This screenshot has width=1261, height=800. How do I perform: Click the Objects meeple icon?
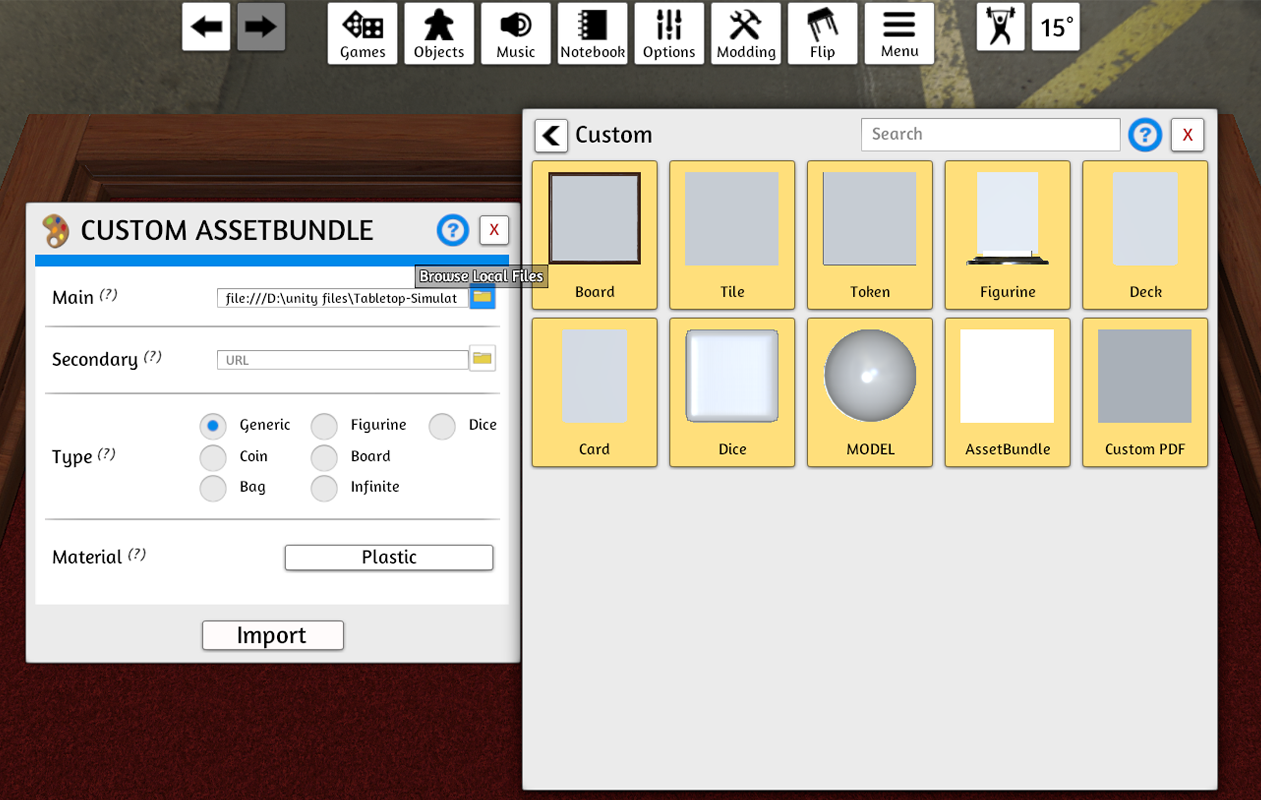pos(439,33)
